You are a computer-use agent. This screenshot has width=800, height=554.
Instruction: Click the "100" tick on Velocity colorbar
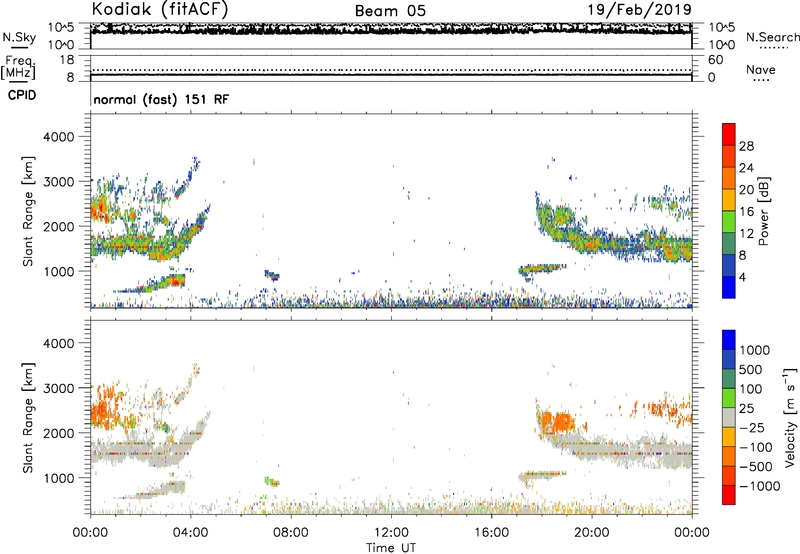[751, 389]
